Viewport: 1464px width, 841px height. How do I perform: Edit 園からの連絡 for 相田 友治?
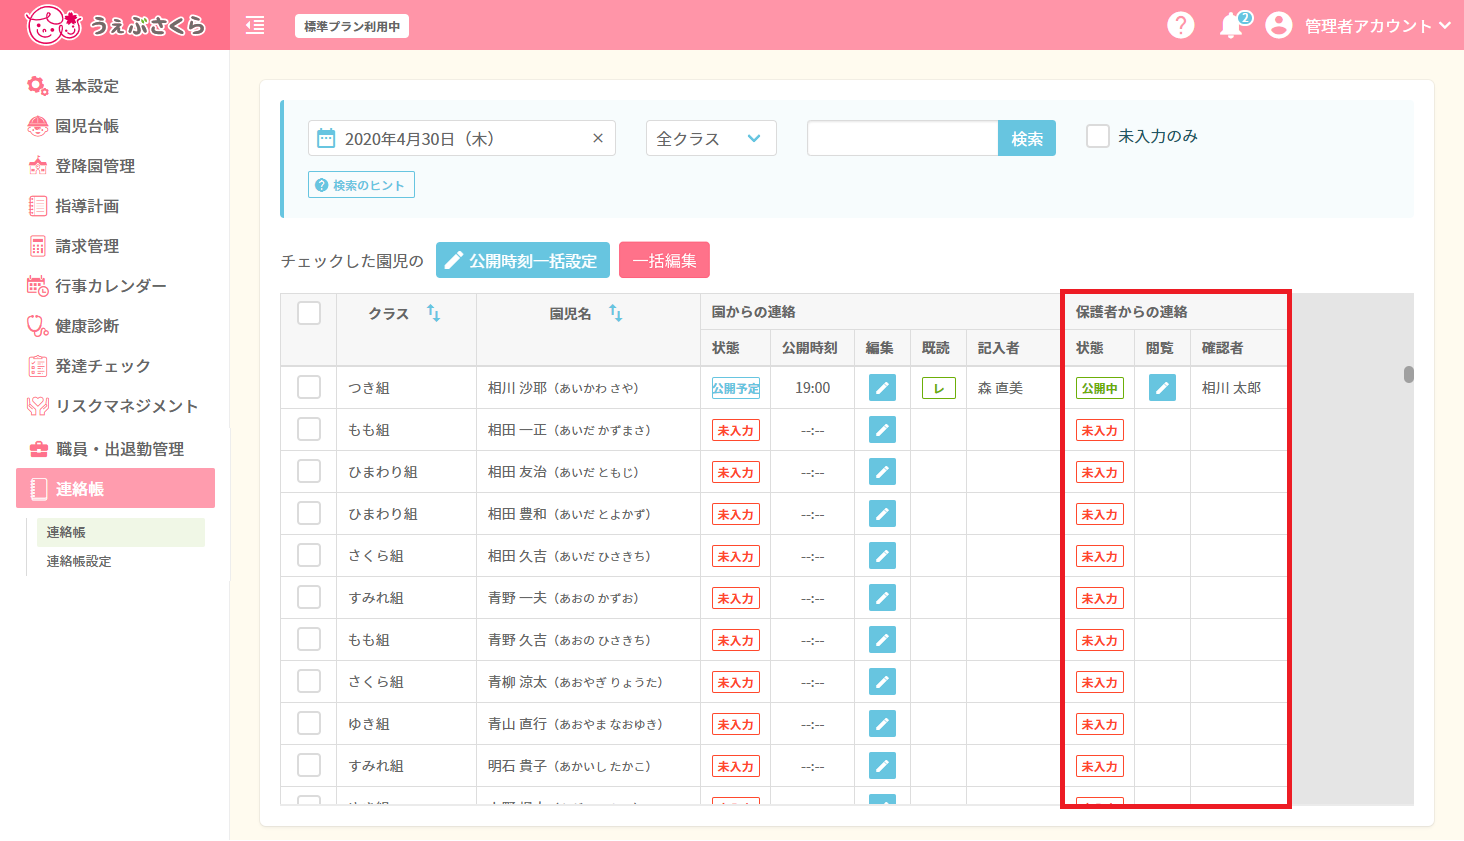pyautogui.click(x=882, y=471)
